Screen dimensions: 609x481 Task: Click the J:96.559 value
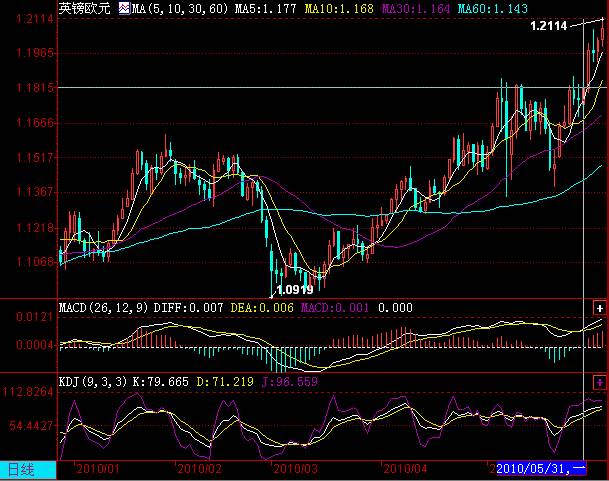[x=290, y=382]
